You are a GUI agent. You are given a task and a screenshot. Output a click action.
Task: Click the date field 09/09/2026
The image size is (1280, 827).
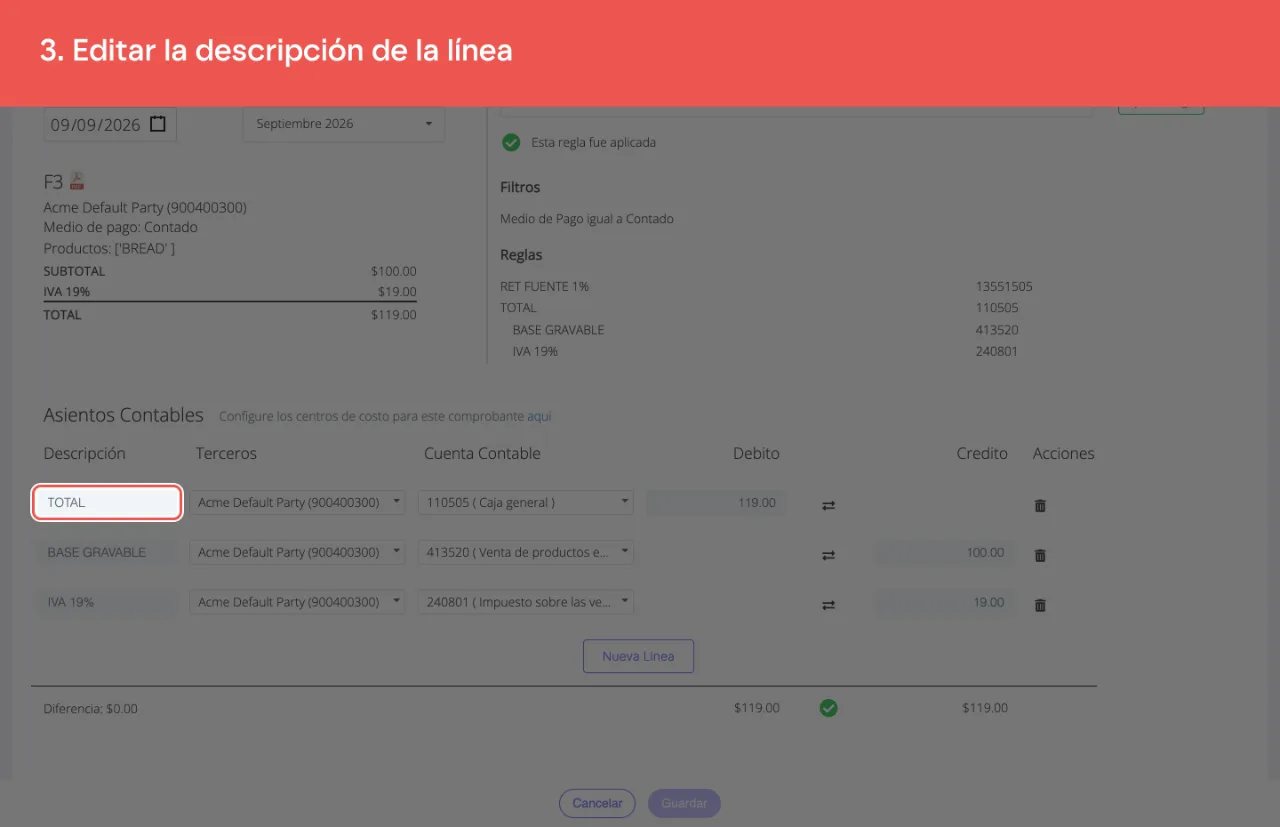[110, 125]
